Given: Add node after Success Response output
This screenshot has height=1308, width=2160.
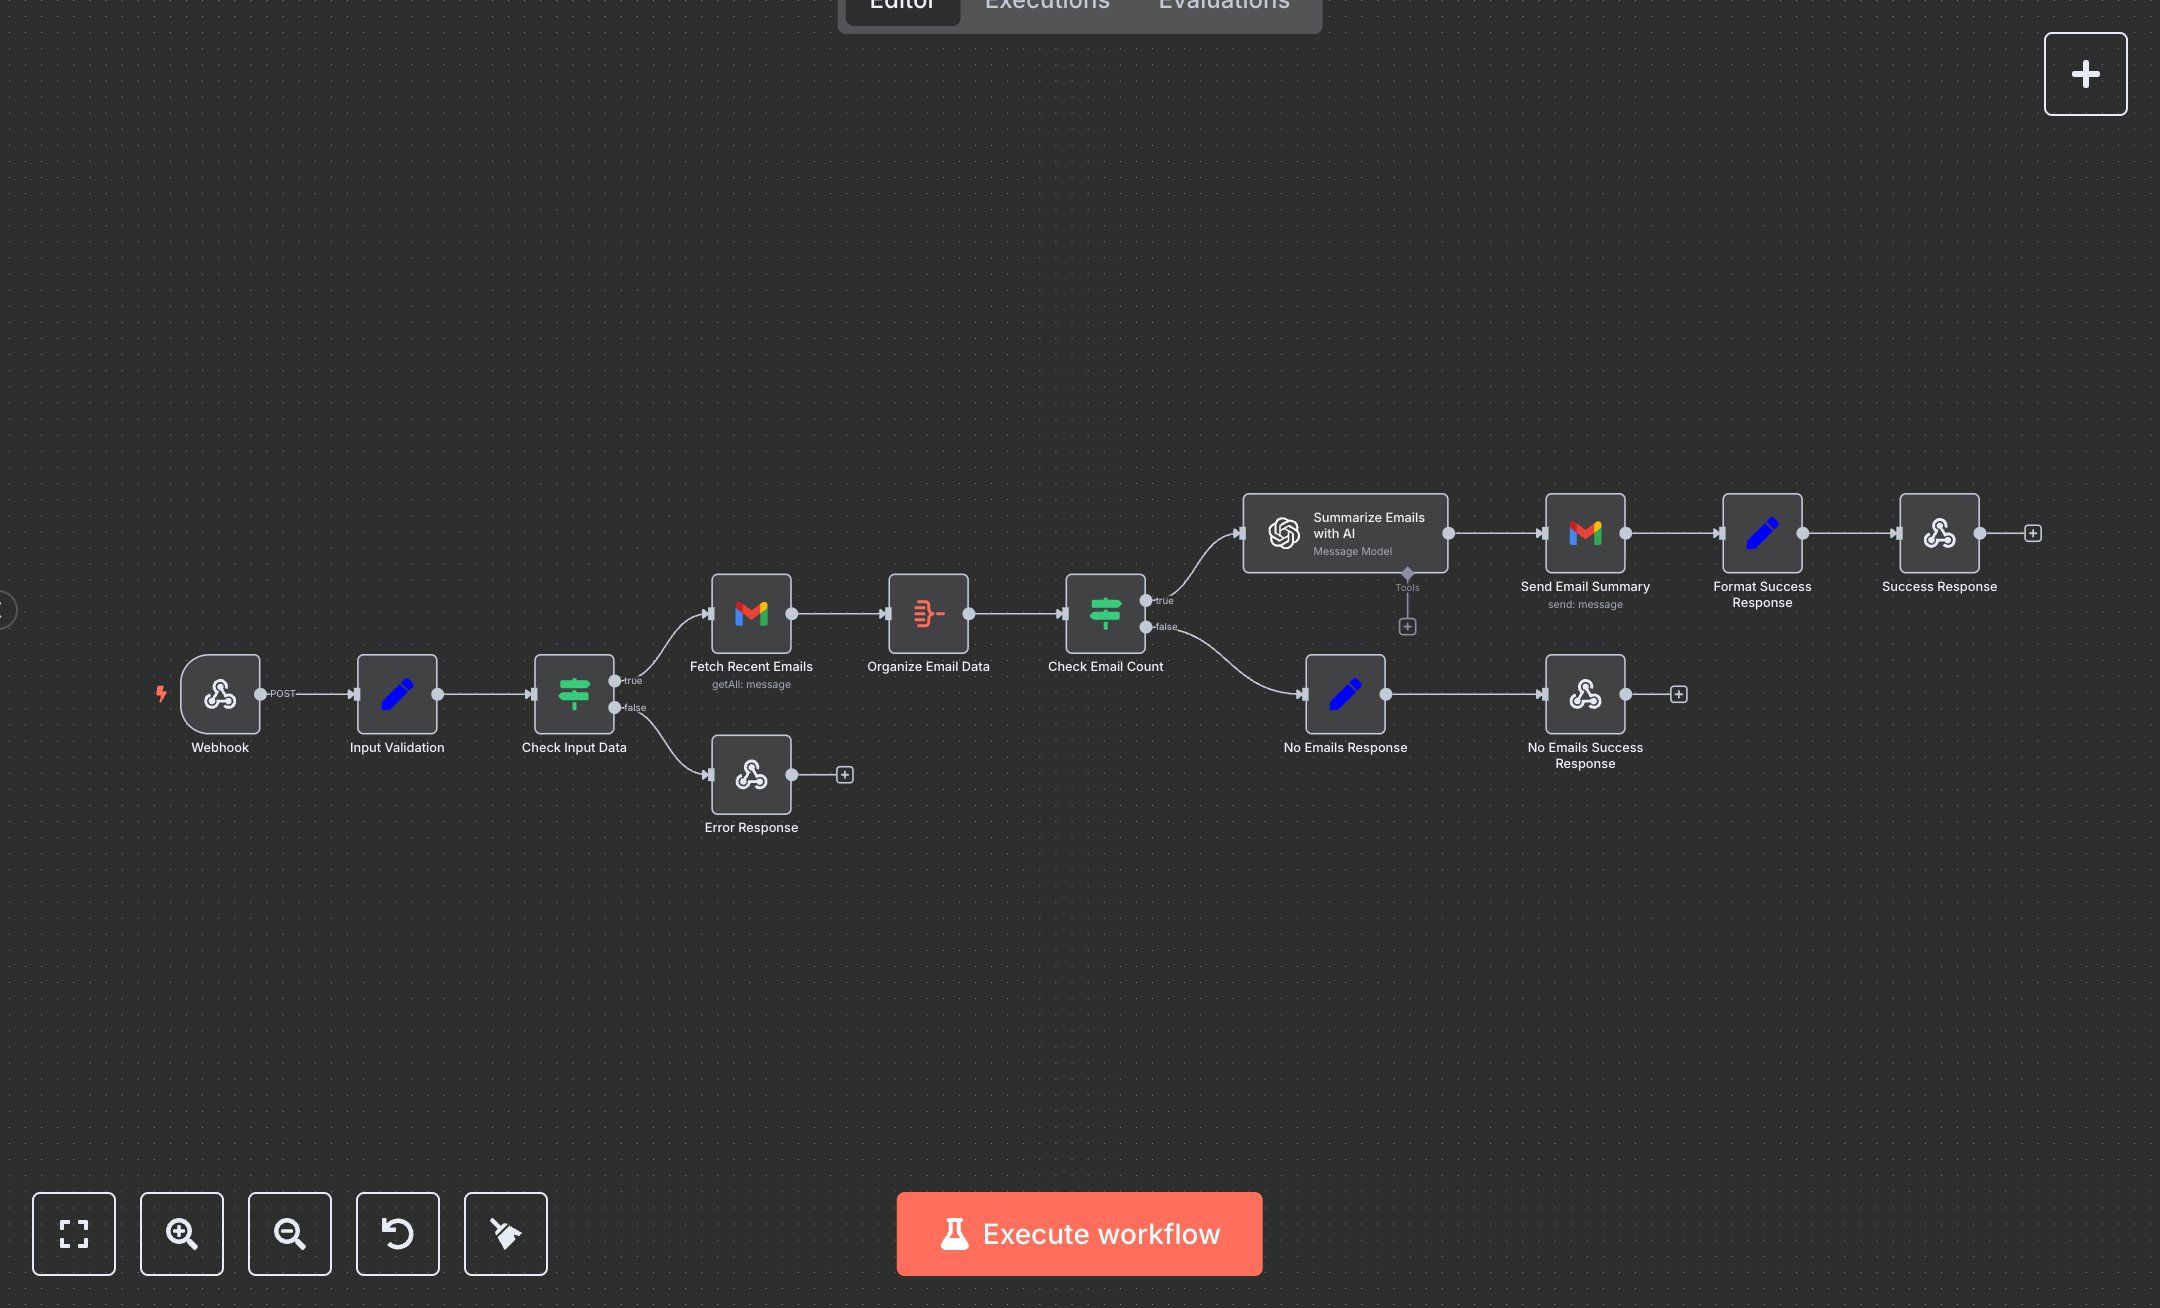Looking at the screenshot, I should coord(2033,533).
